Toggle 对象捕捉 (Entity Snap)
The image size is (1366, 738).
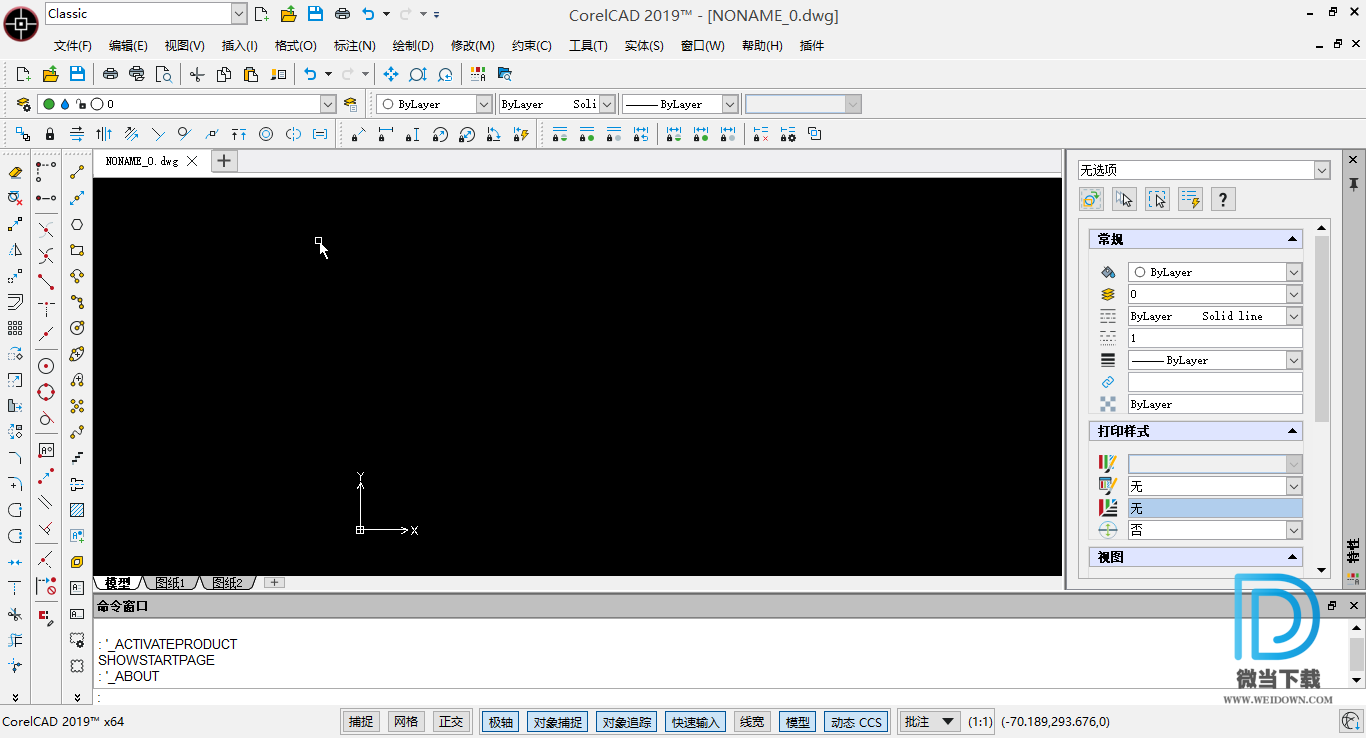[557, 722]
